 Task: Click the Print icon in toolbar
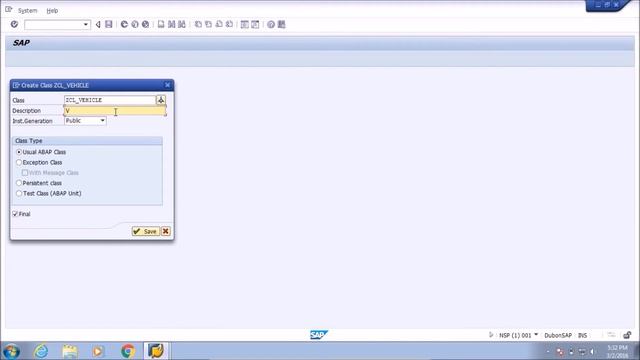pyautogui.click(x=161, y=24)
